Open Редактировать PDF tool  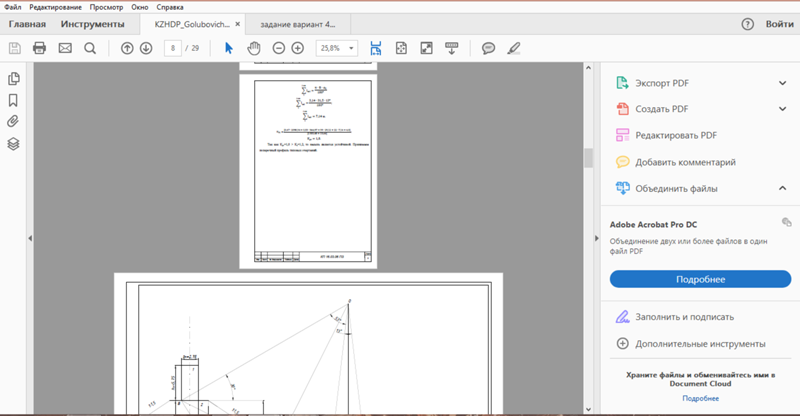(676, 135)
